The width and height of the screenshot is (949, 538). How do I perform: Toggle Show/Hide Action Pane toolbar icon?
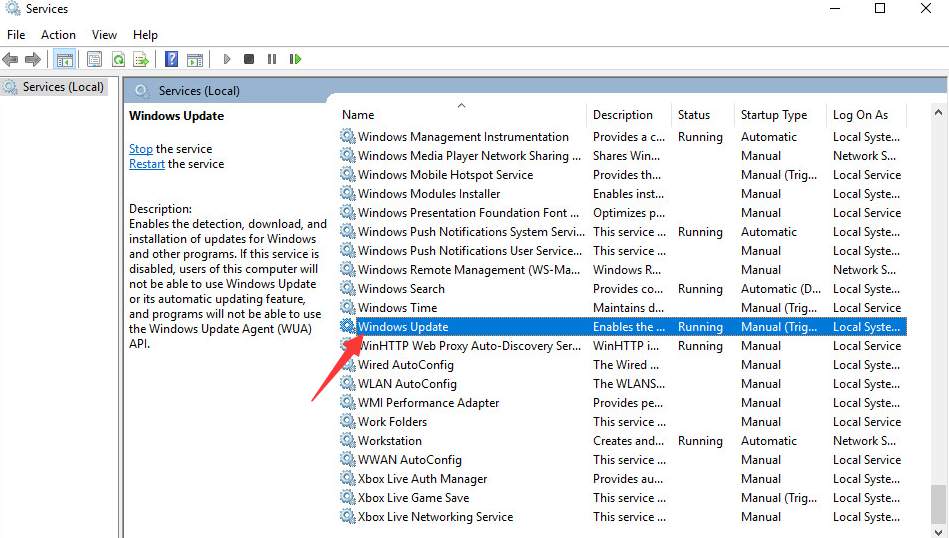(x=195, y=59)
